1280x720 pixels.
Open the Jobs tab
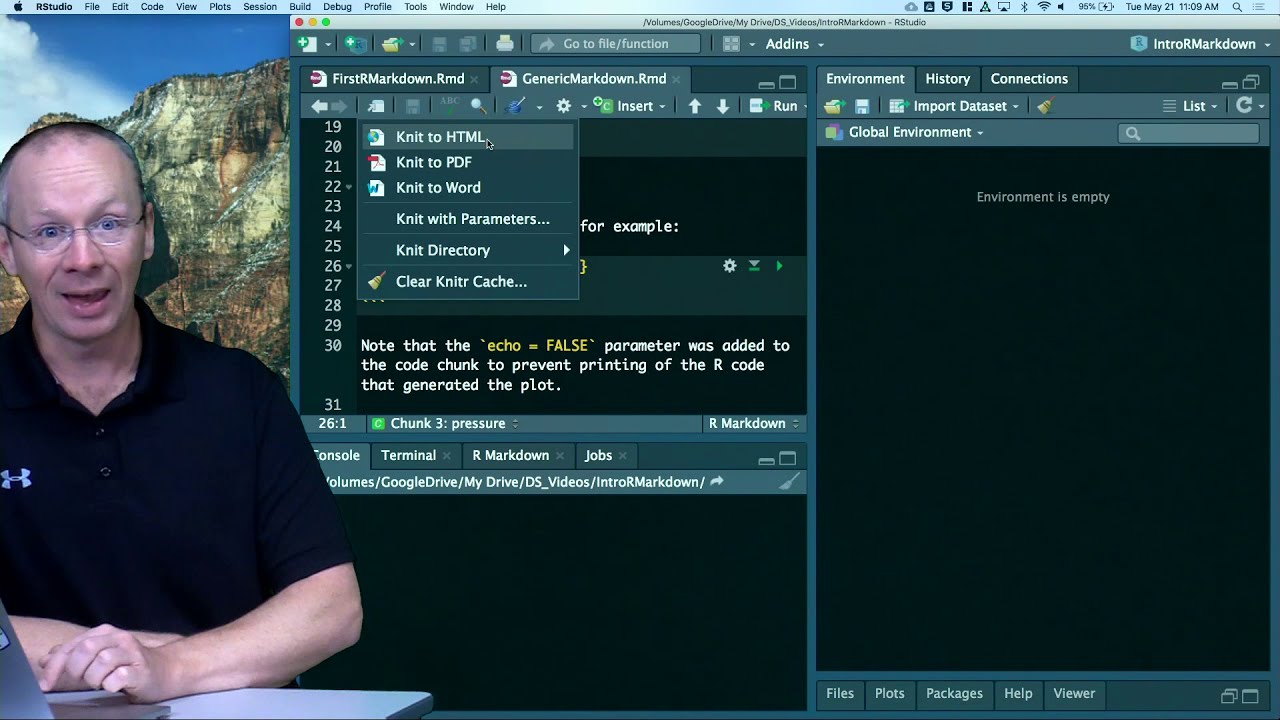pos(598,456)
